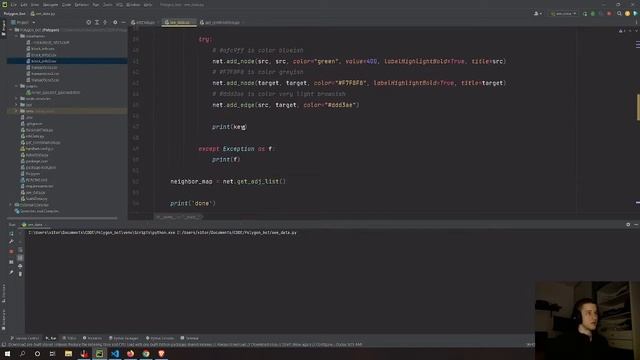Click see_data.py in navigation bar
This screenshot has width=640, height=360.
pos(43,13)
